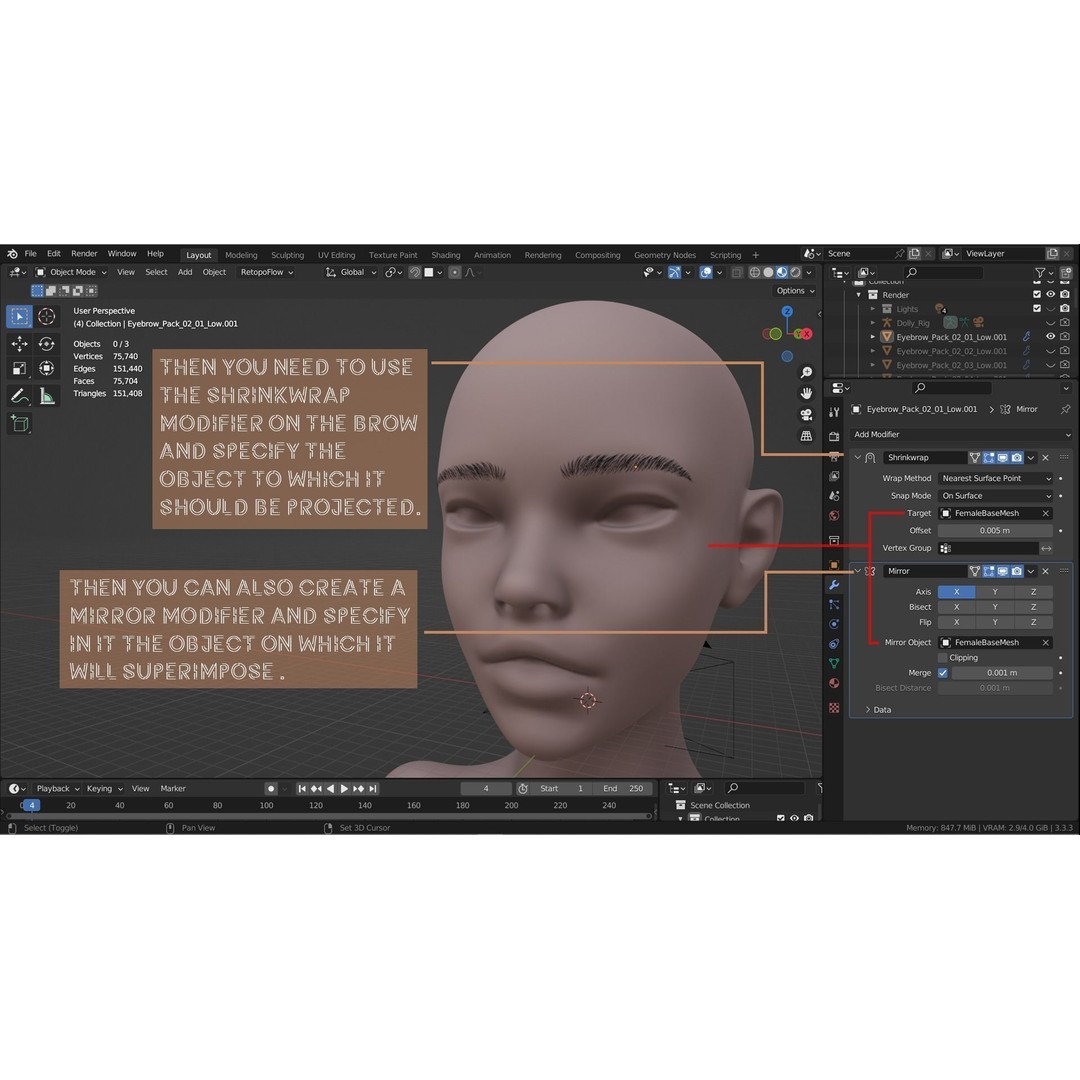
Task: Toggle Flip X button
Action: pyautogui.click(x=956, y=622)
